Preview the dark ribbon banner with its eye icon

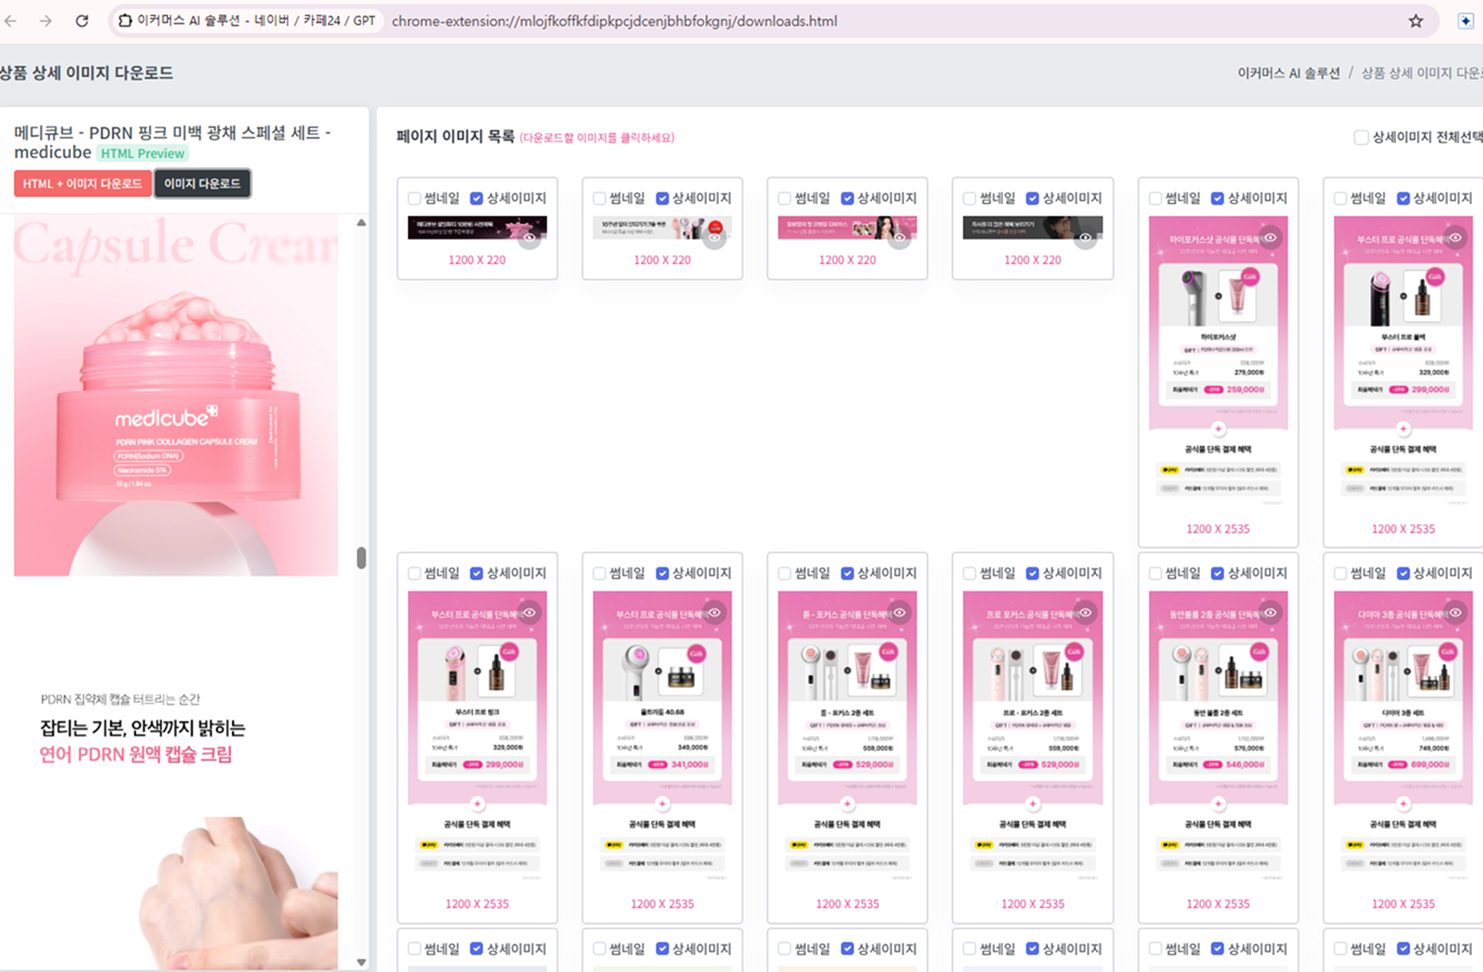529,238
